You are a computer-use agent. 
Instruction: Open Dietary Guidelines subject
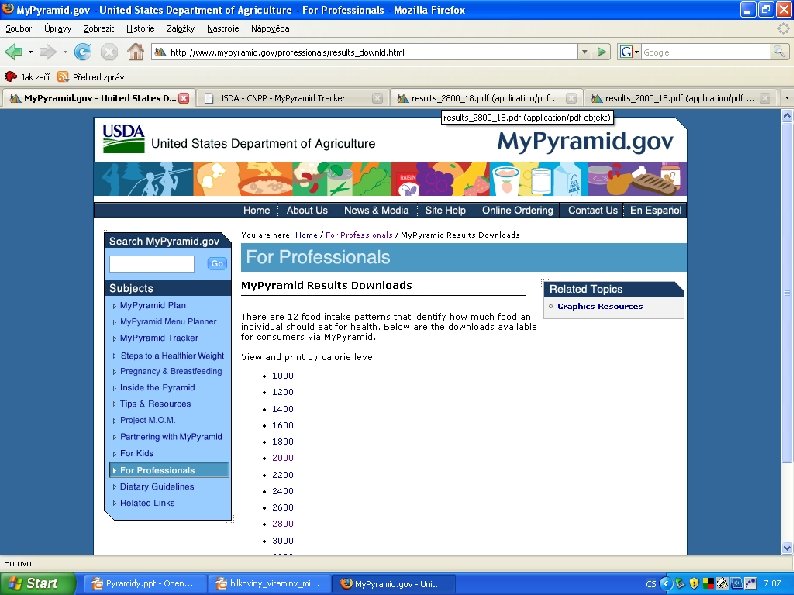pos(157,487)
